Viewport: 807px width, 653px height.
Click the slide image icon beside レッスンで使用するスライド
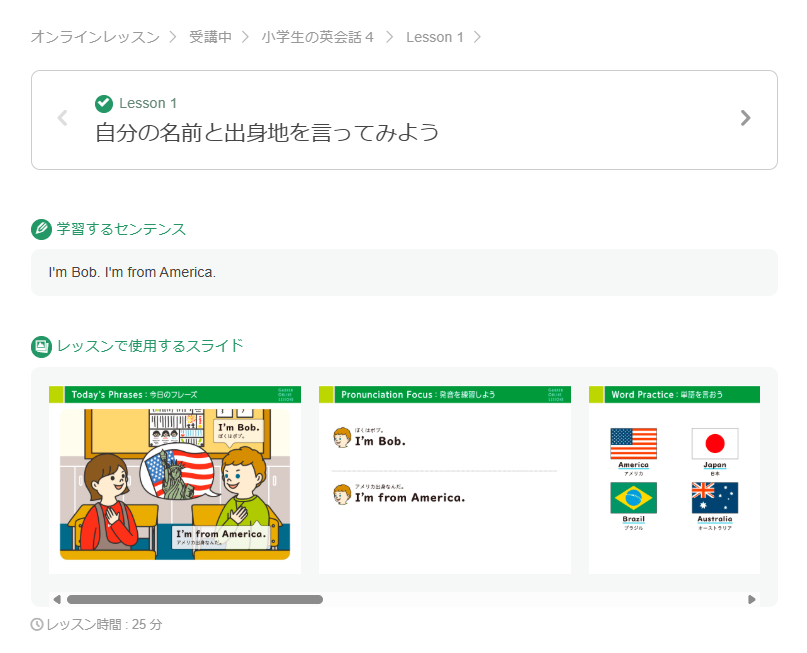tap(41, 346)
